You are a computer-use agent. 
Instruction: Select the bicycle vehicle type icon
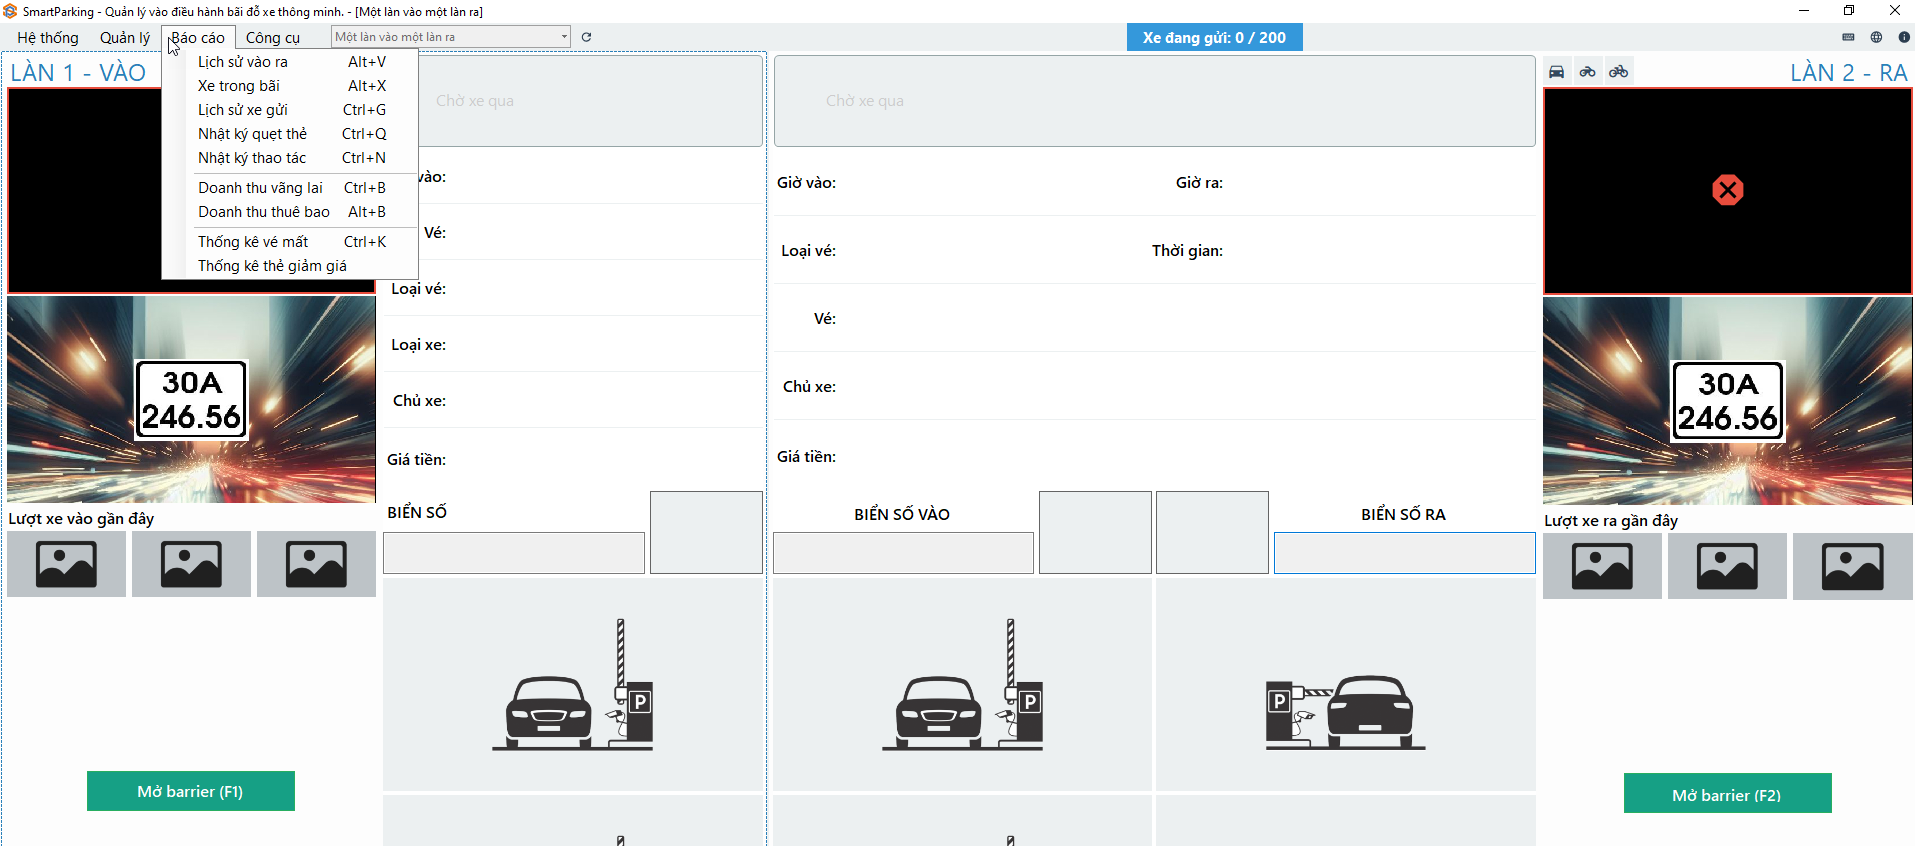1619,72
